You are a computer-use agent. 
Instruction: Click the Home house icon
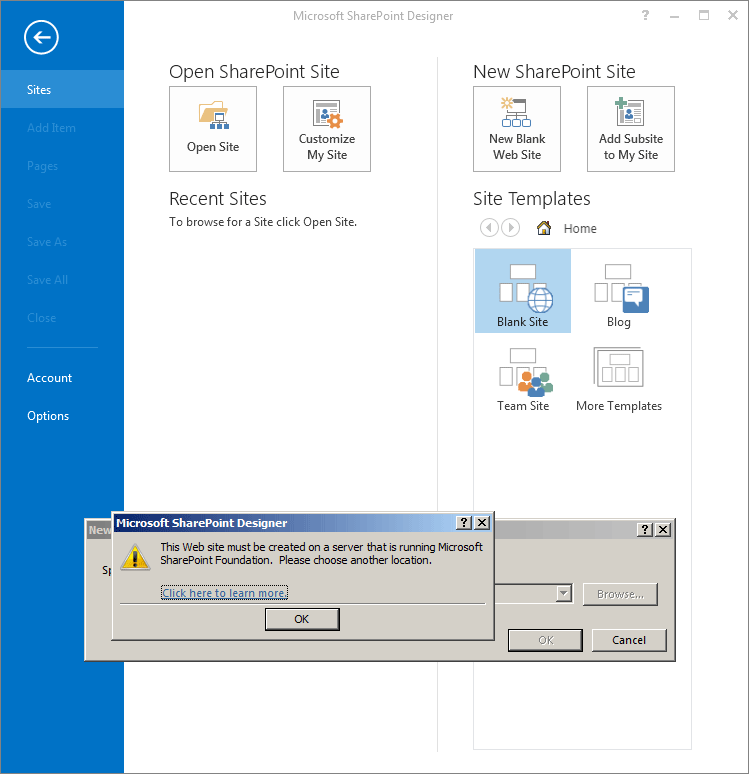tap(544, 228)
